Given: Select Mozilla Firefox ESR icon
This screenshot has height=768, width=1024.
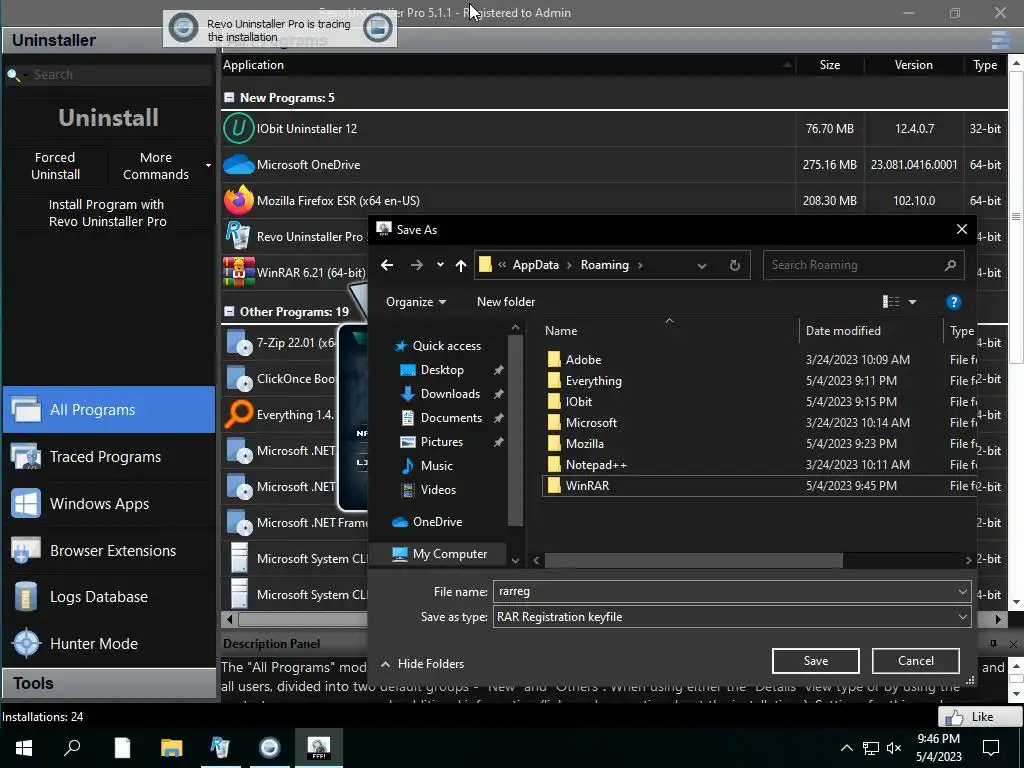Looking at the screenshot, I should point(238,200).
